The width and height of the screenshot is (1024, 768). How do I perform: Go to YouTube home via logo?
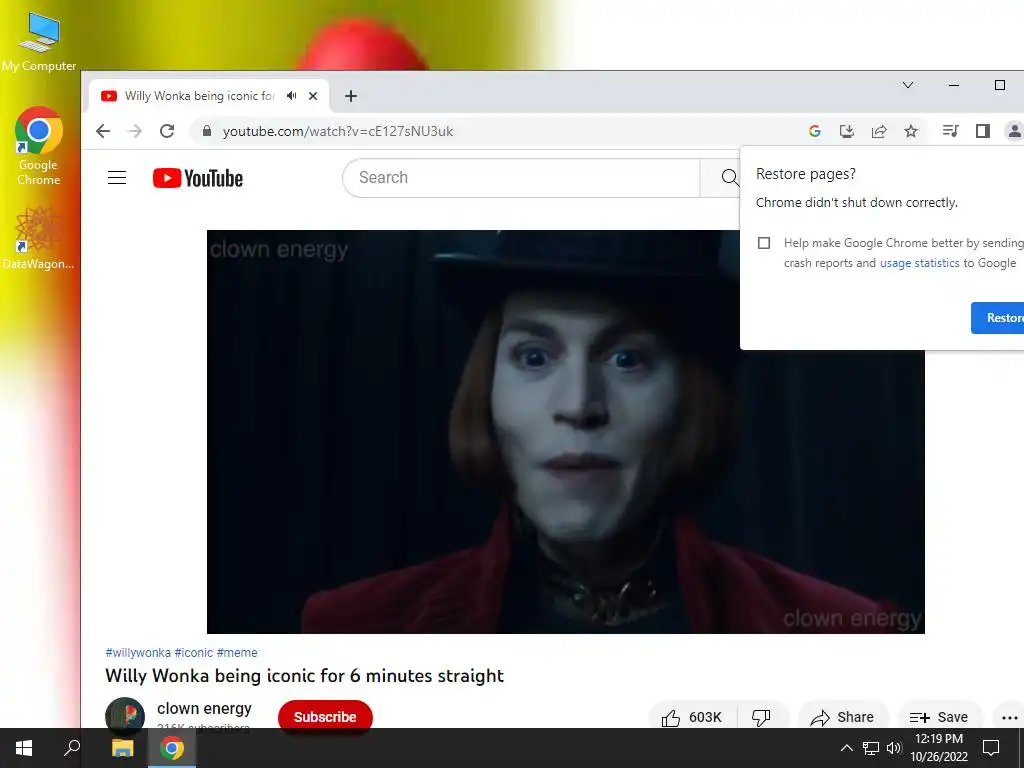pyautogui.click(x=198, y=178)
